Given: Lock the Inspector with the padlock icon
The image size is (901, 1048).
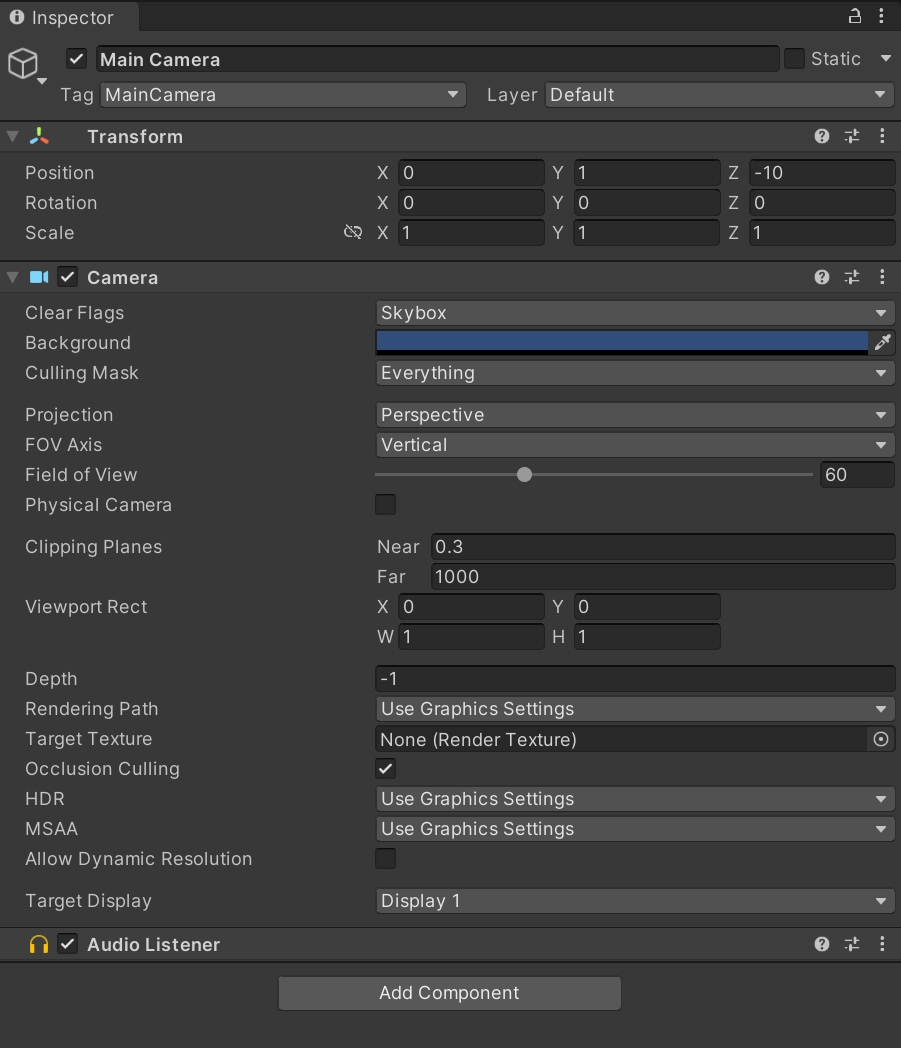Looking at the screenshot, I should pyautogui.click(x=853, y=16).
